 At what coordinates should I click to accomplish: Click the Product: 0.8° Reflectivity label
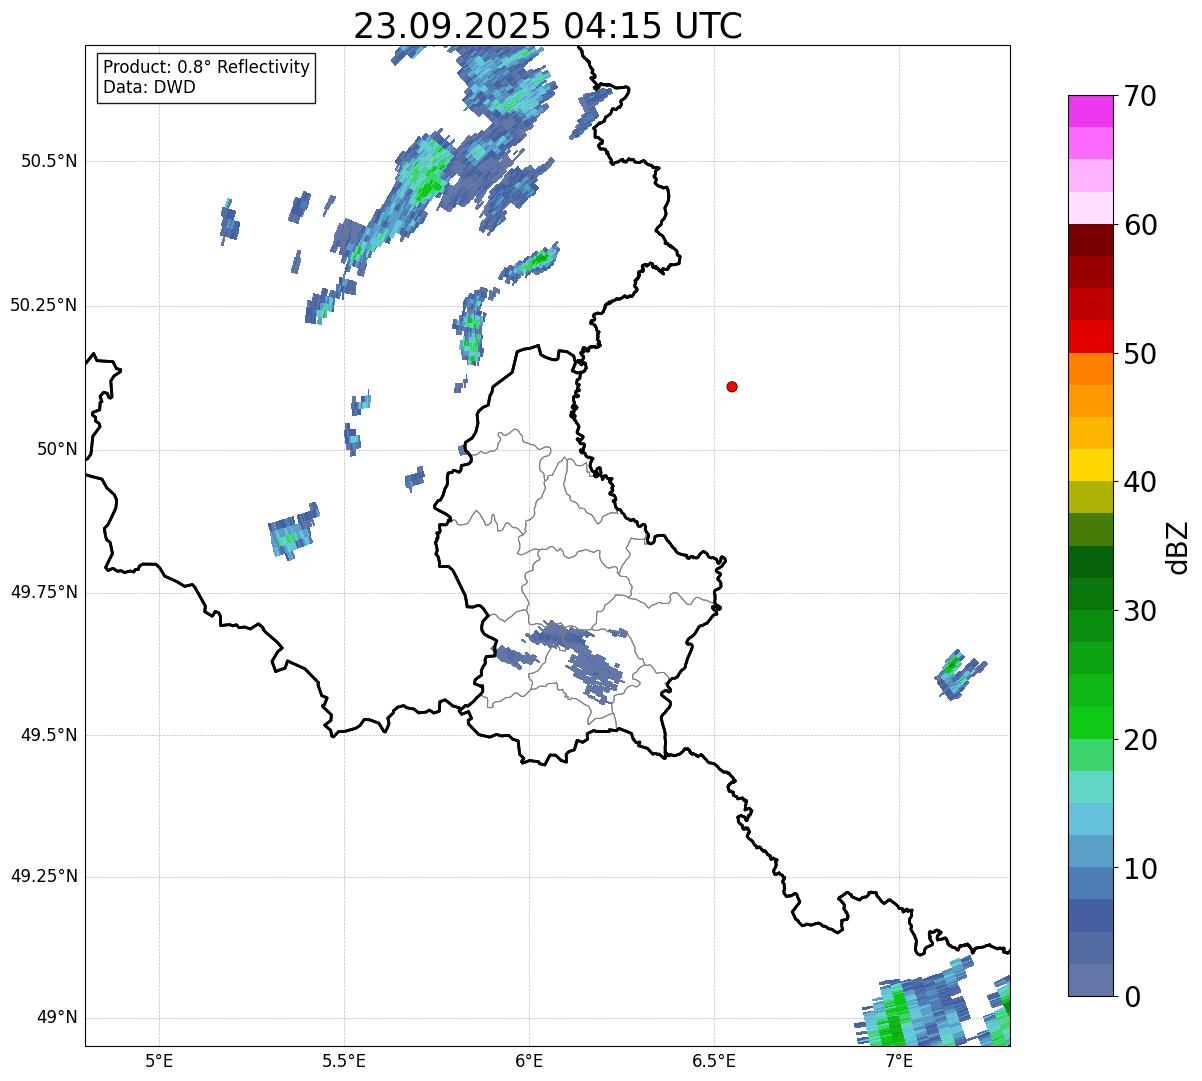tap(207, 67)
